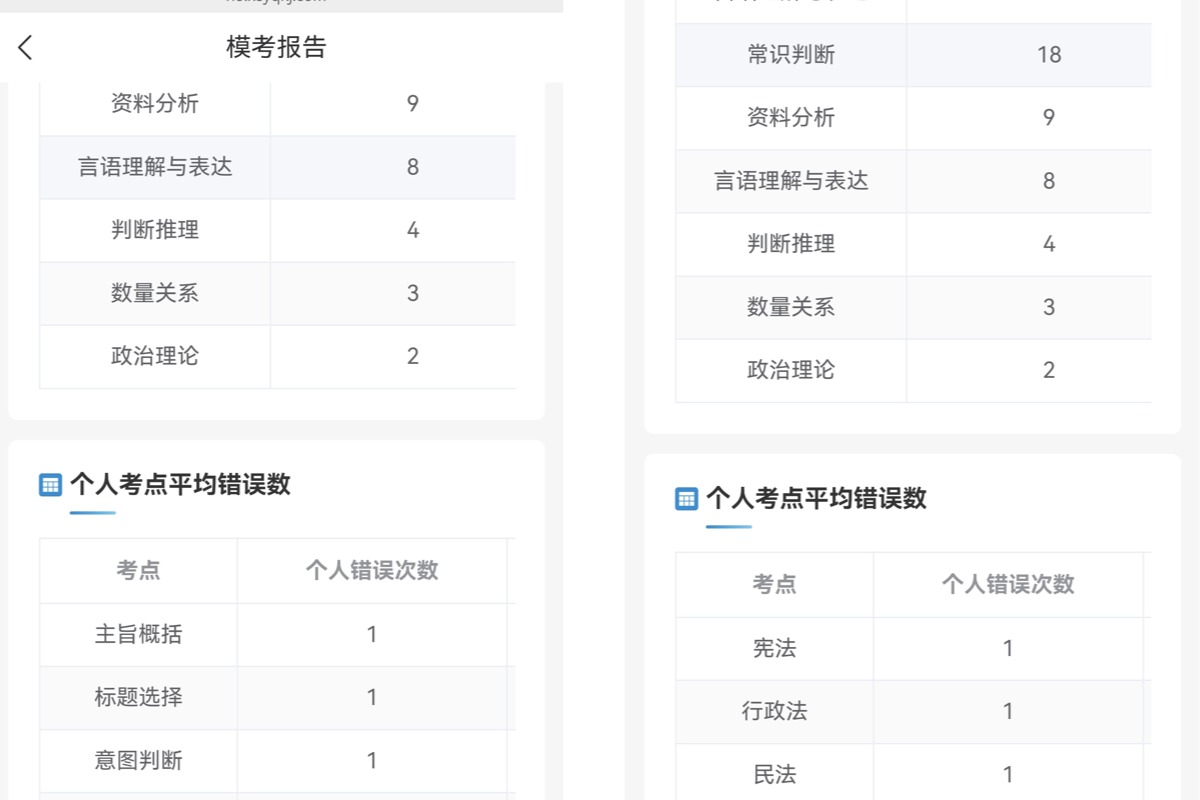
Task: Click the error count 2 beside 政治理论
Action: click(x=411, y=356)
